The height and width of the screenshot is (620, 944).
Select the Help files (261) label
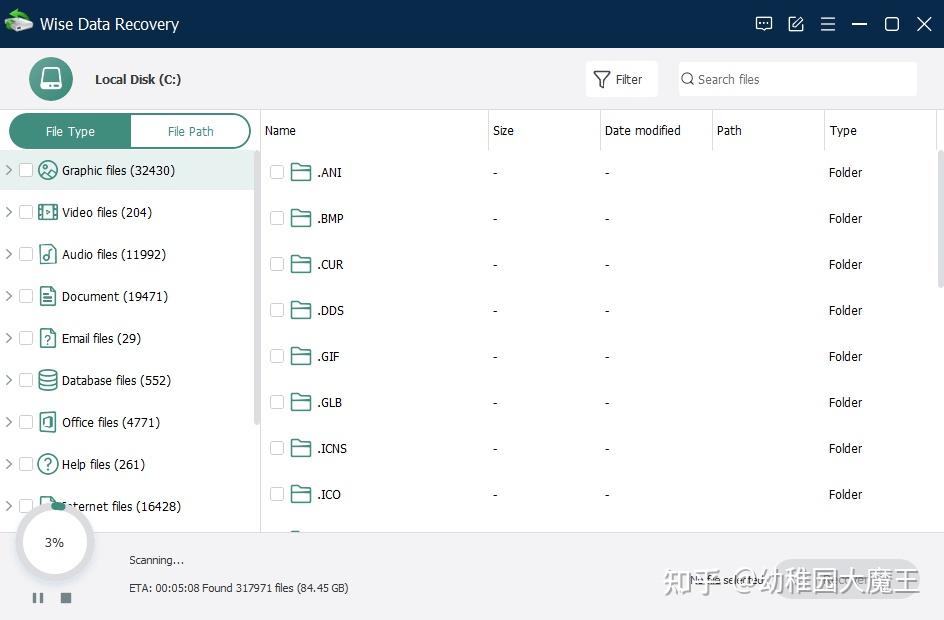(104, 464)
